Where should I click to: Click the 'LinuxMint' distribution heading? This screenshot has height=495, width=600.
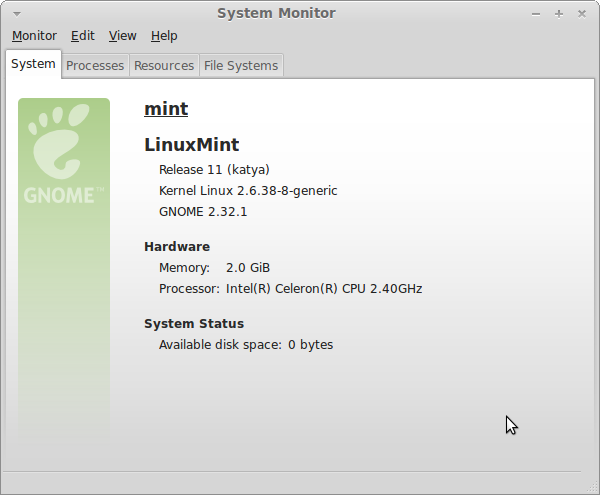192,145
